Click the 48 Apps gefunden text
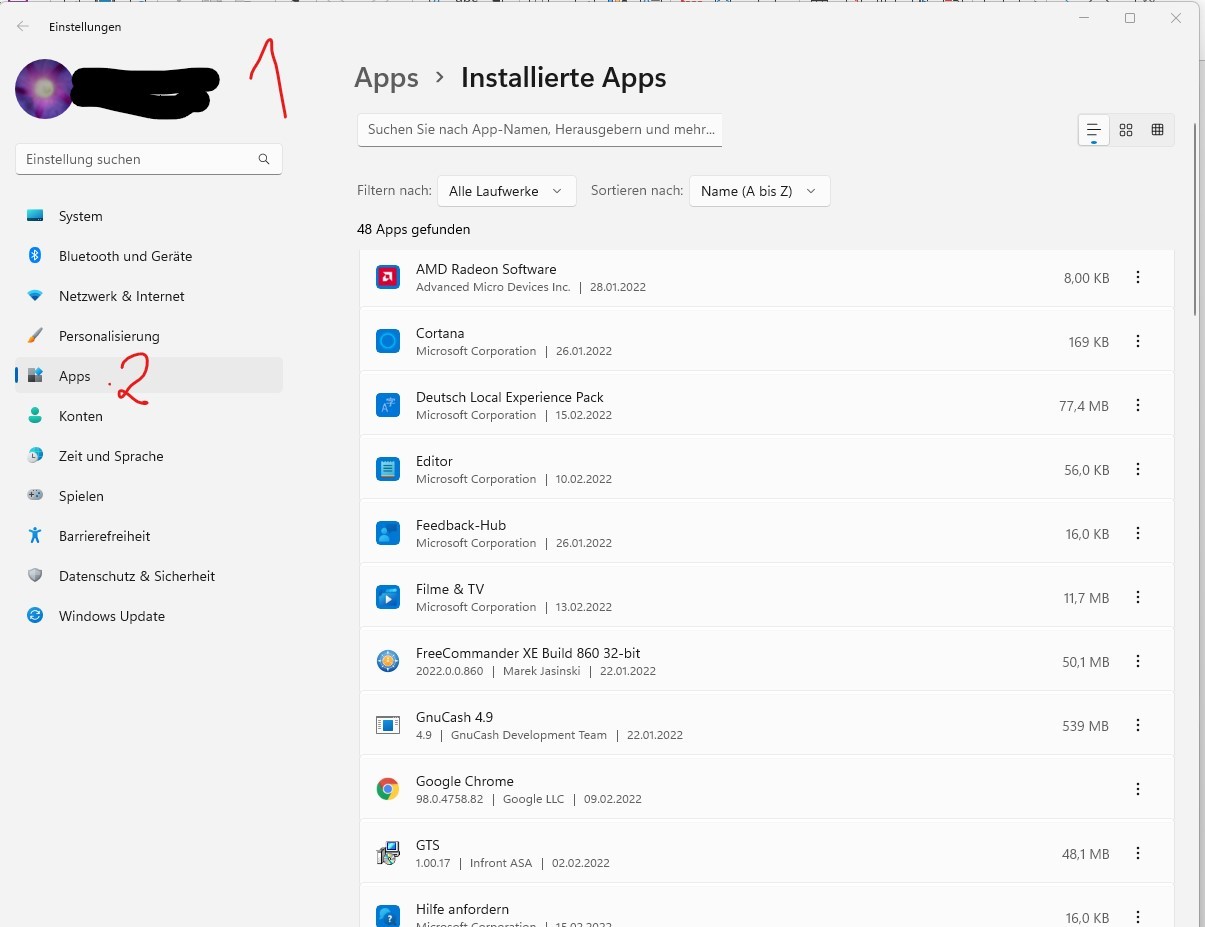The height and width of the screenshot is (927, 1205). 413,229
